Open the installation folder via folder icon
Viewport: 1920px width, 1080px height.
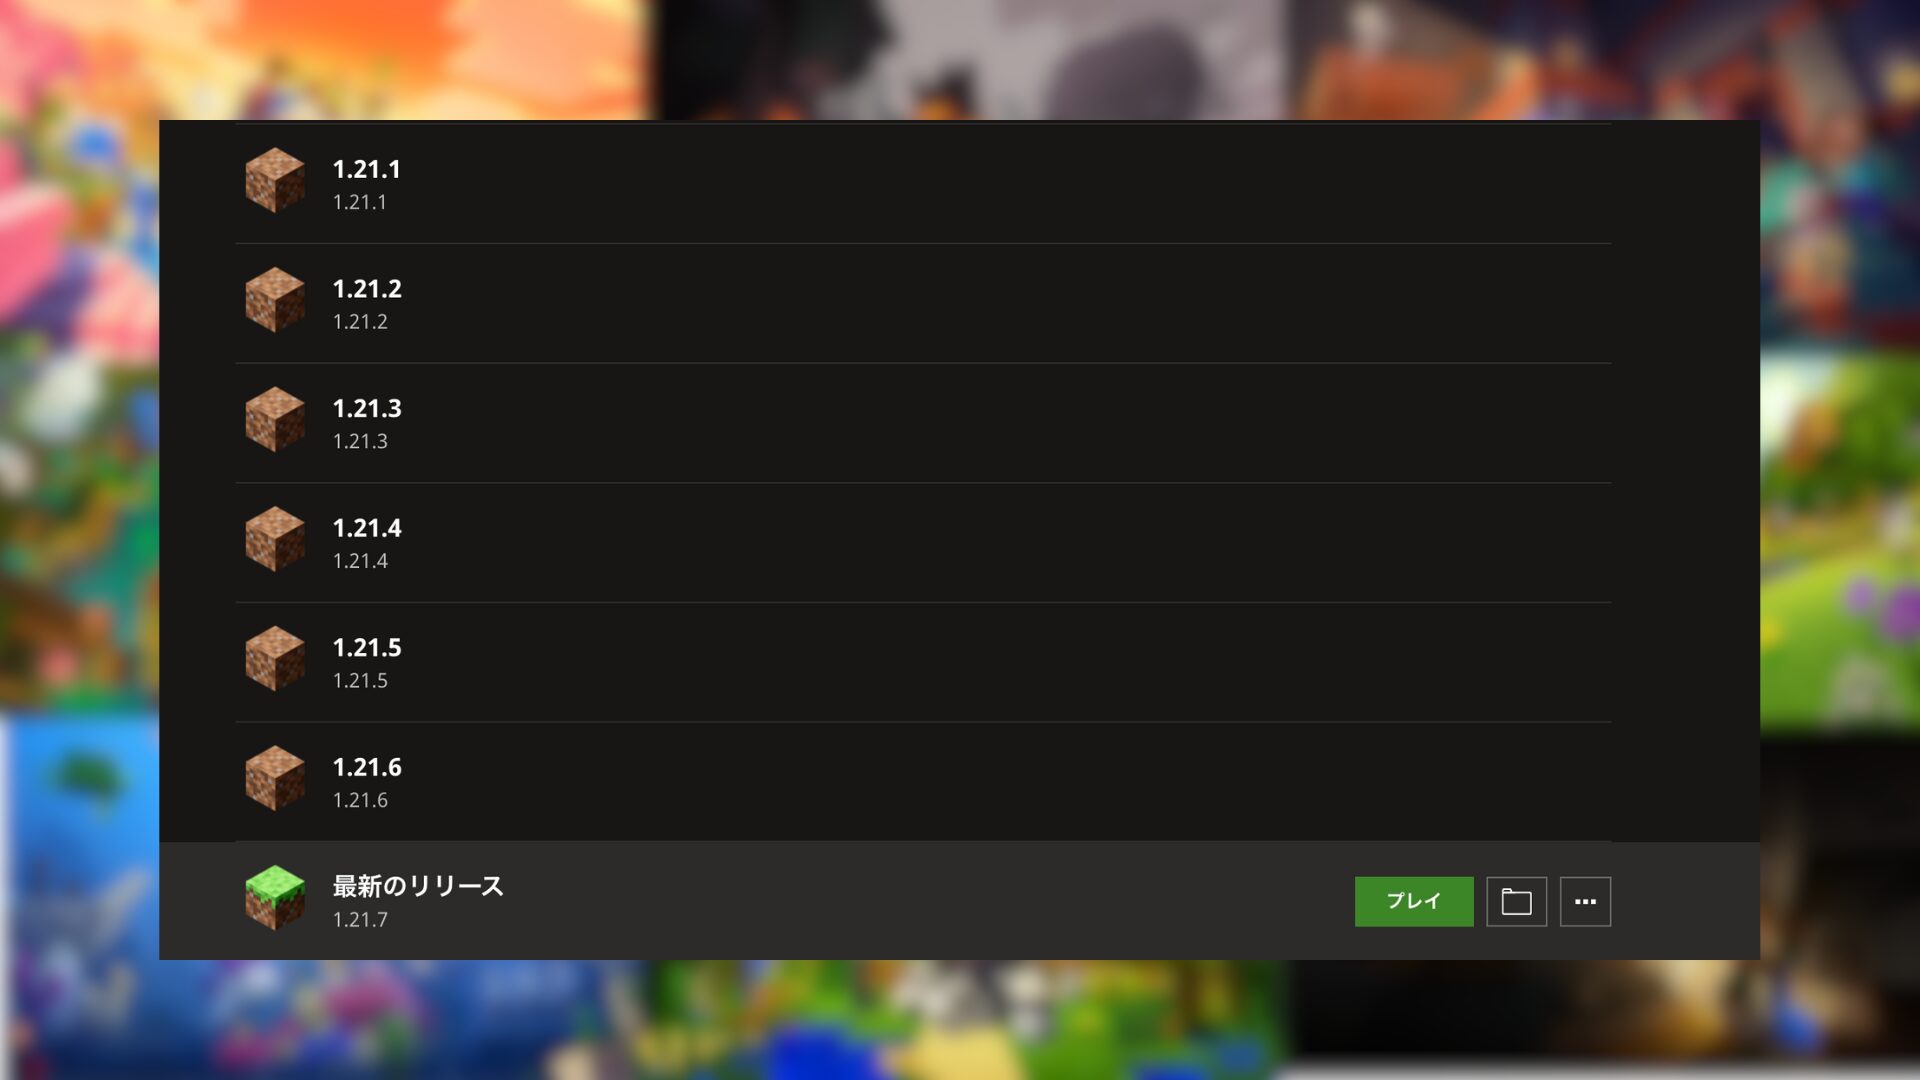click(1516, 902)
